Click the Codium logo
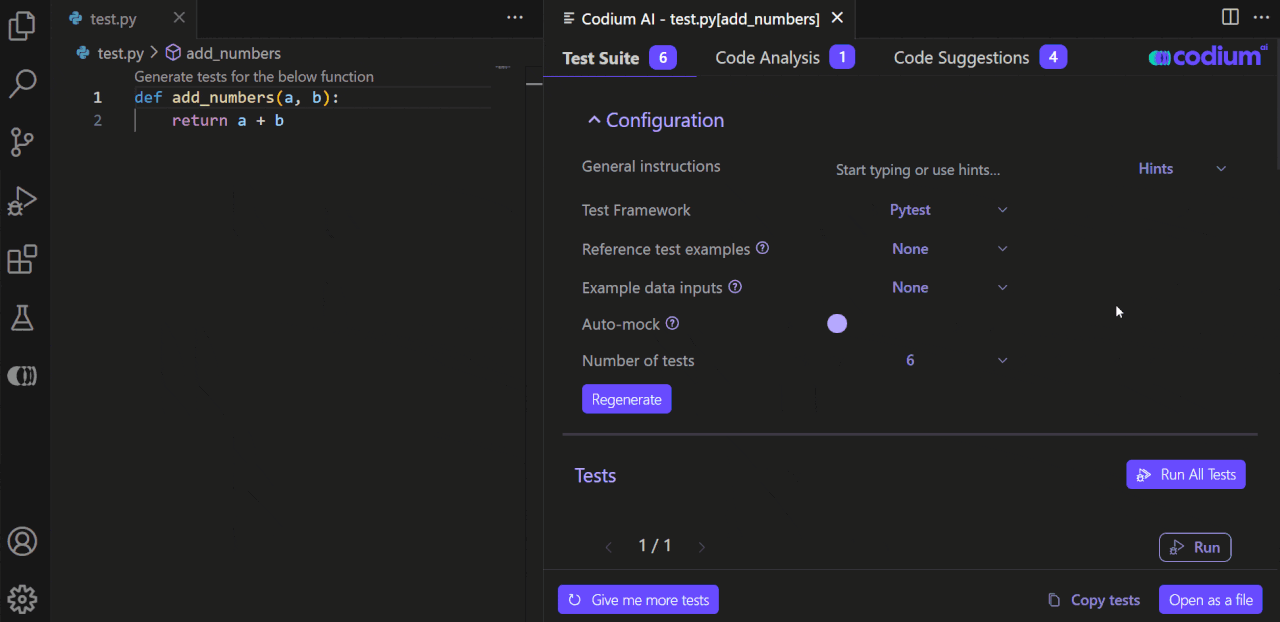This screenshot has width=1280, height=622. tap(1208, 57)
